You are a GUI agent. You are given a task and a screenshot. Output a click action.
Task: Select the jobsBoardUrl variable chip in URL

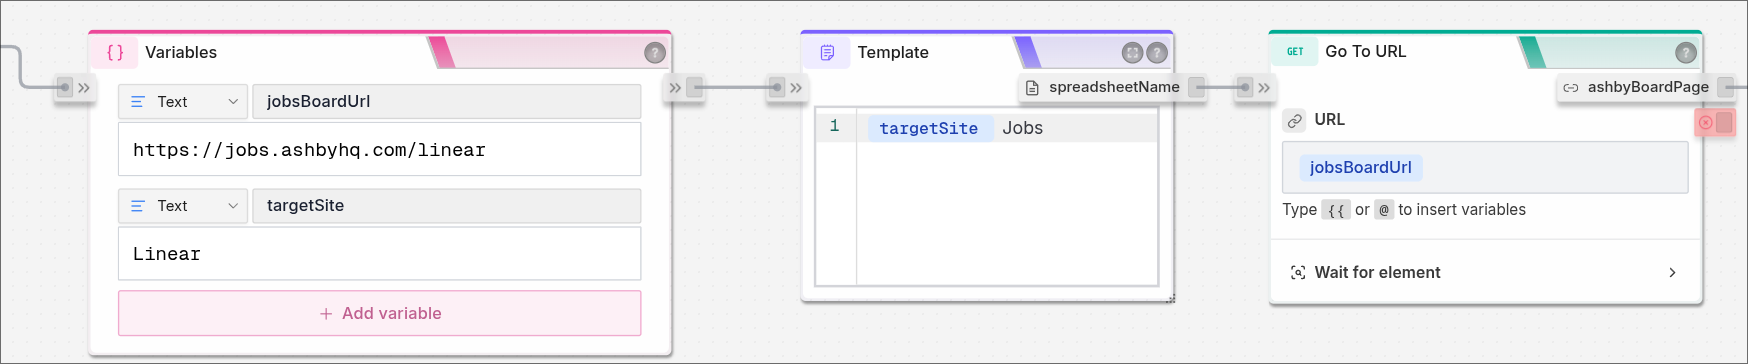click(1361, 167)
